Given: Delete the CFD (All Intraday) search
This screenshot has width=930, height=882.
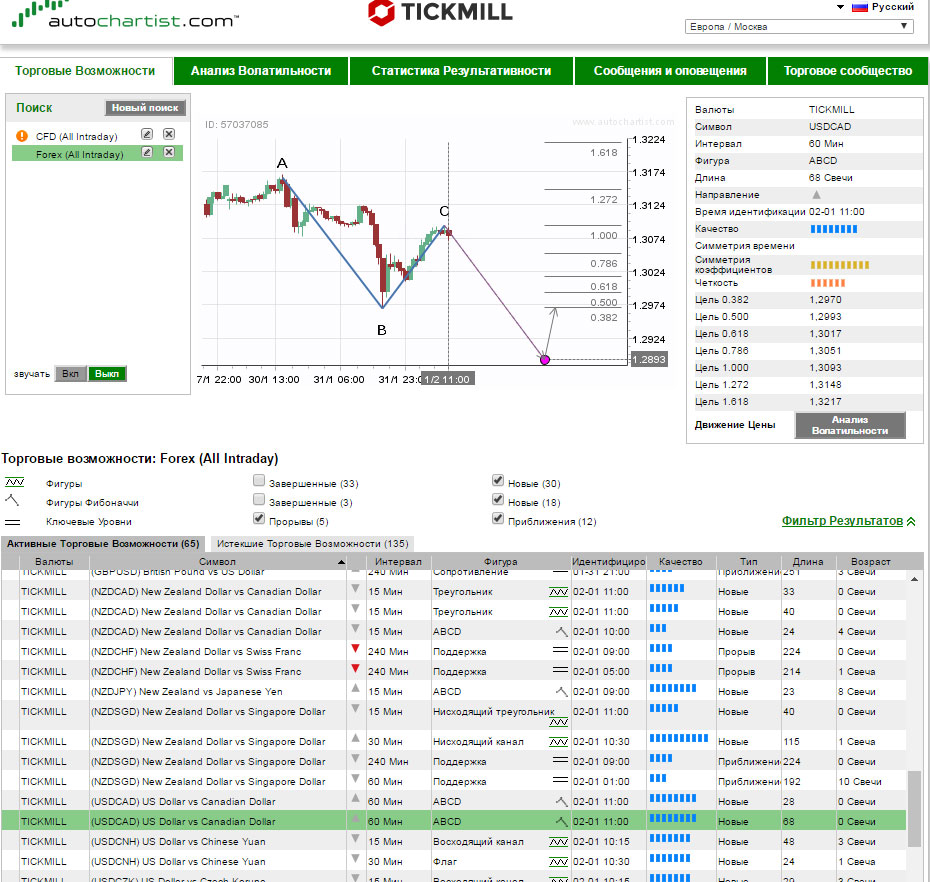Looking at the screenshot, I should click(x=169, y=134).
